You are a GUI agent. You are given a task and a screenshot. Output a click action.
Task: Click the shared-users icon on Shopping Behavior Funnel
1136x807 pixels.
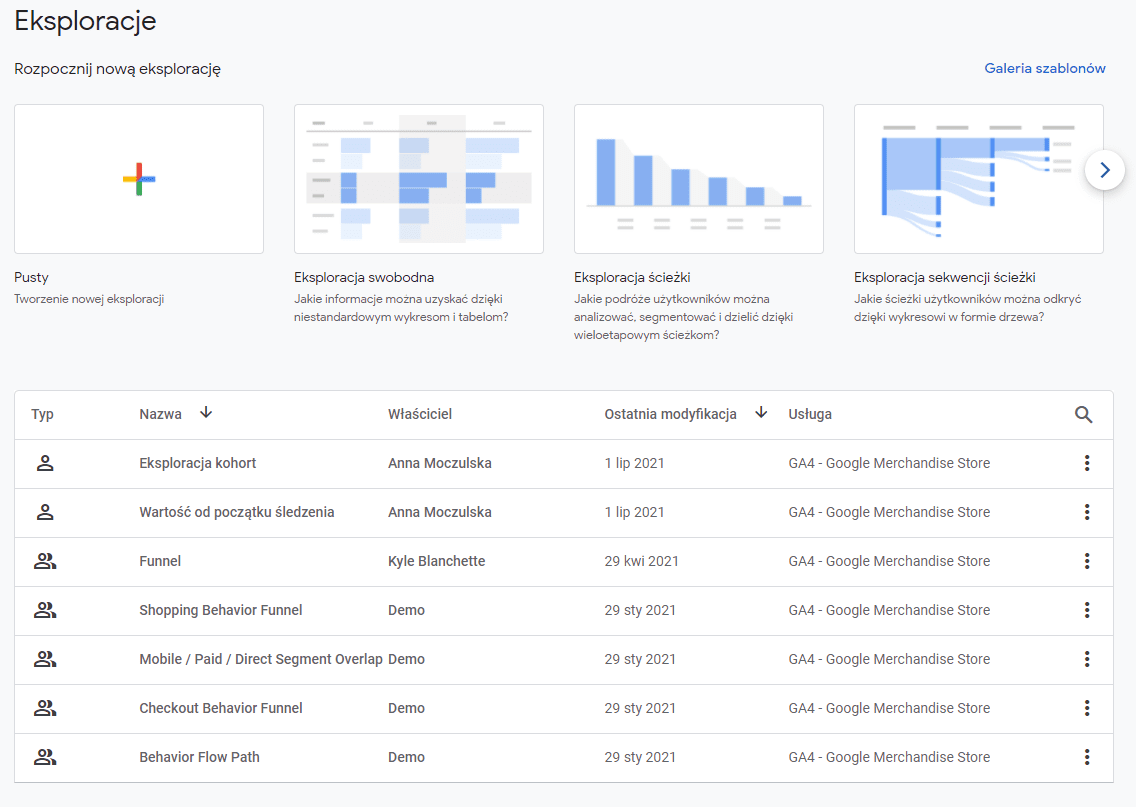[x=45, y=610]
